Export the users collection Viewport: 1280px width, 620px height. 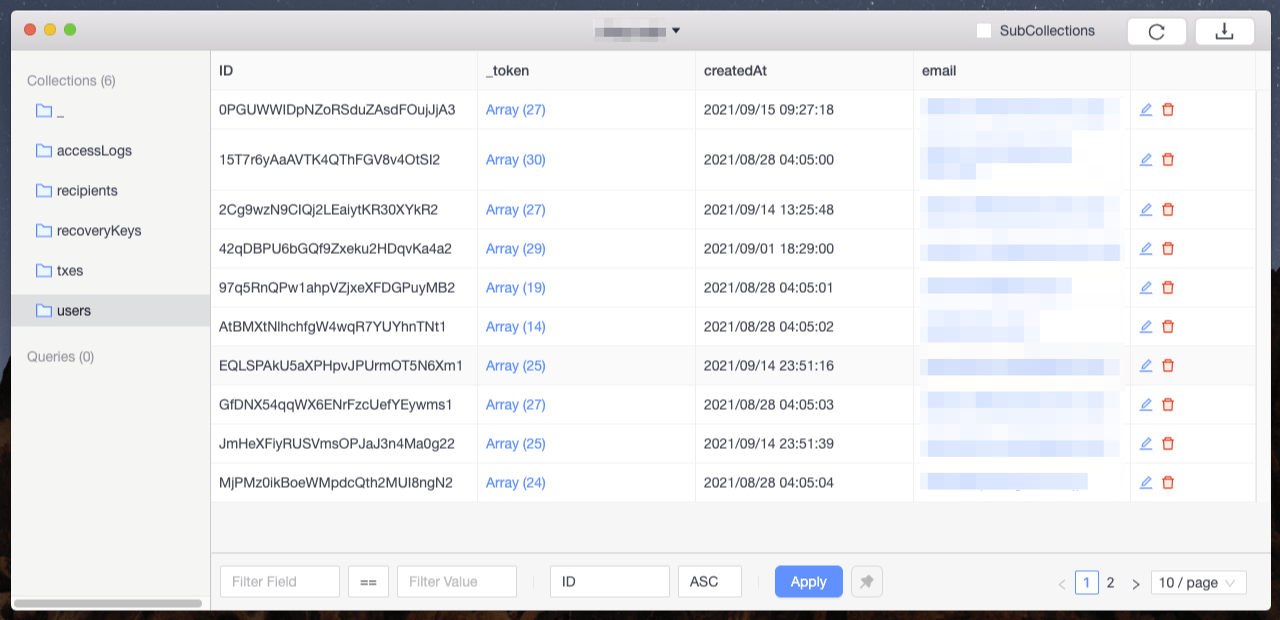(x=1224, y=31)
